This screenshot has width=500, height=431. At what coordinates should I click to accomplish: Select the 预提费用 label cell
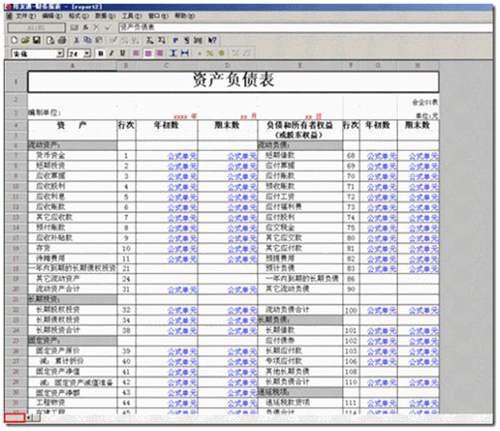(300, 259)
